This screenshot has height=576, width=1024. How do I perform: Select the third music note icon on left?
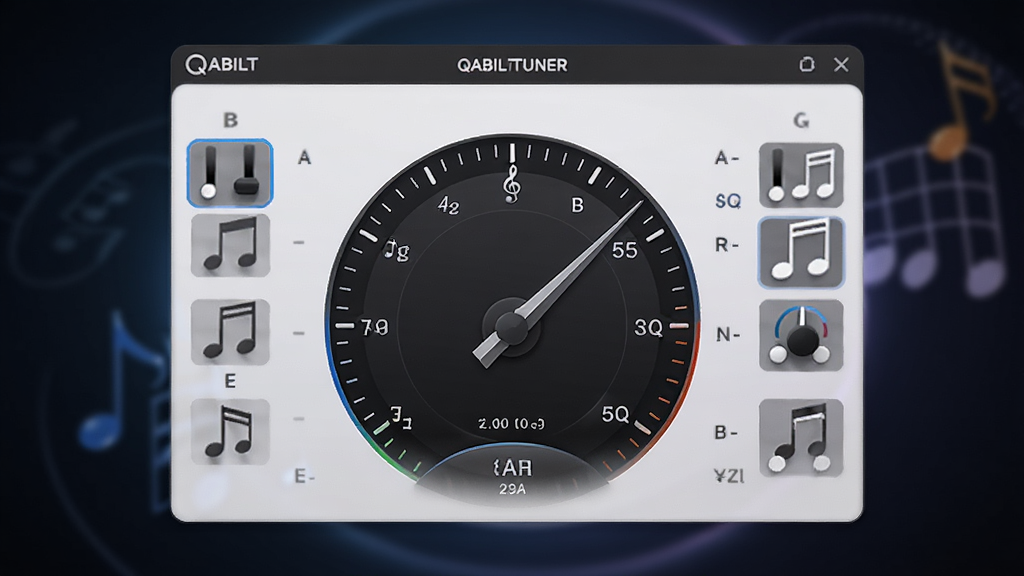(x=231, y=331)
